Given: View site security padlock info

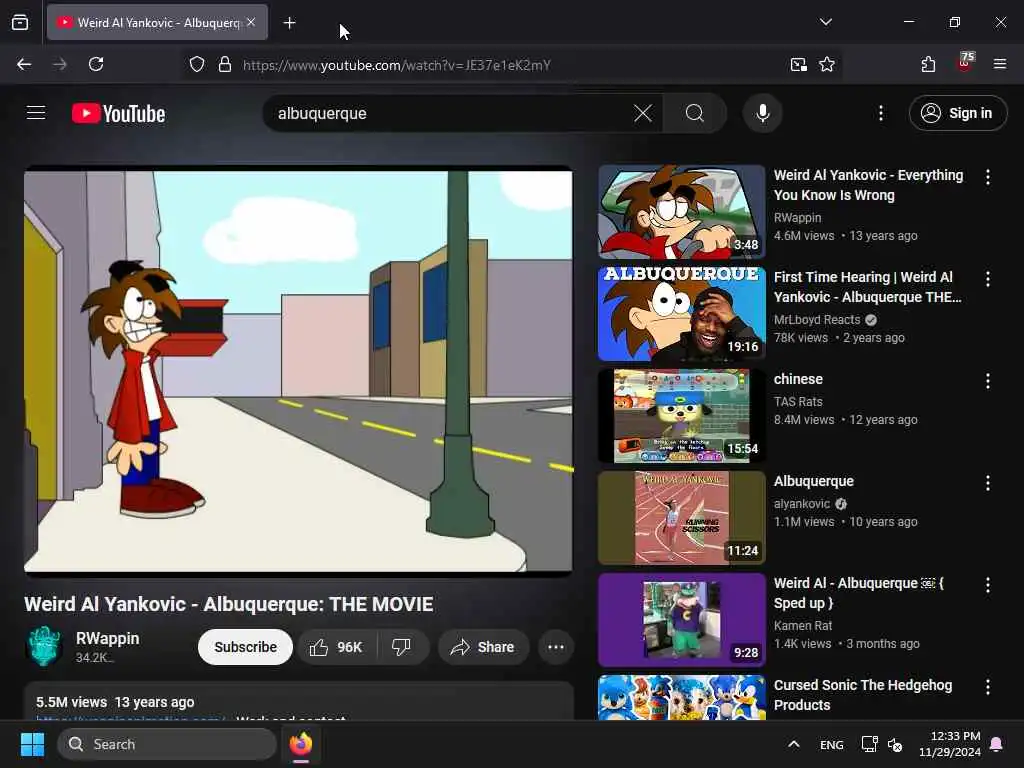Looking at the screenshot, I should point(225,65).
